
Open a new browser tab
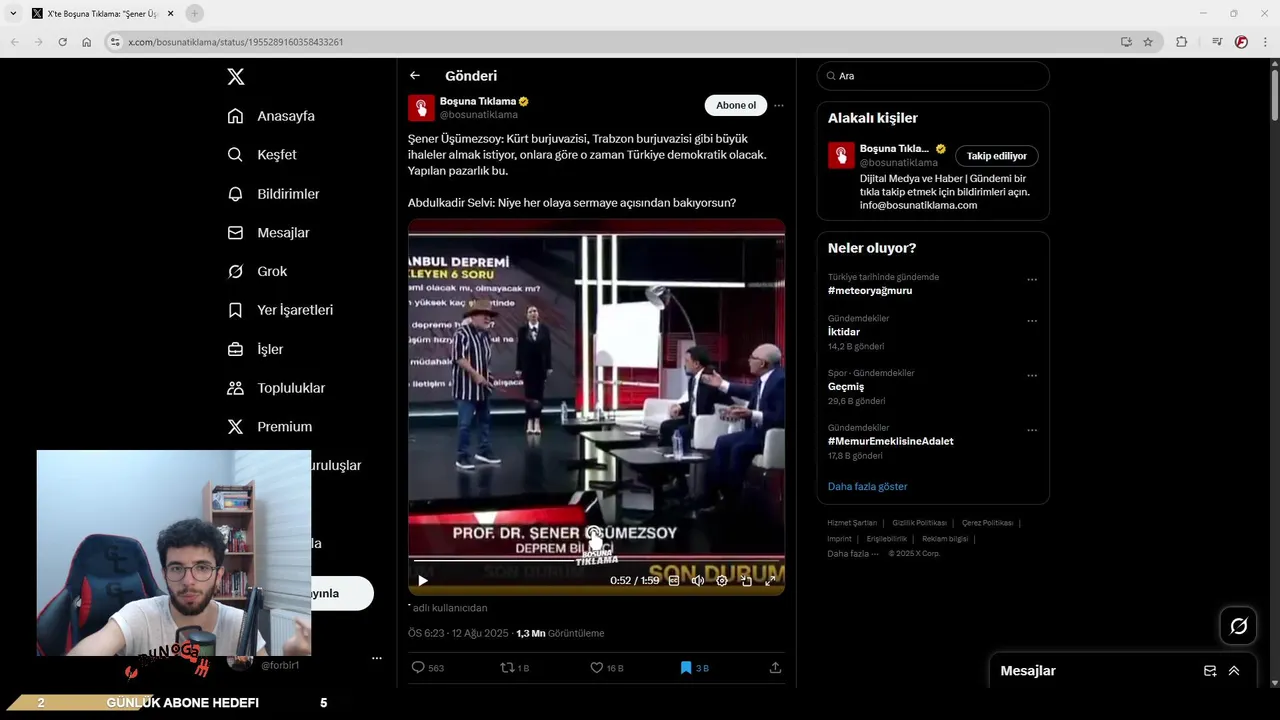coord(194,13)
